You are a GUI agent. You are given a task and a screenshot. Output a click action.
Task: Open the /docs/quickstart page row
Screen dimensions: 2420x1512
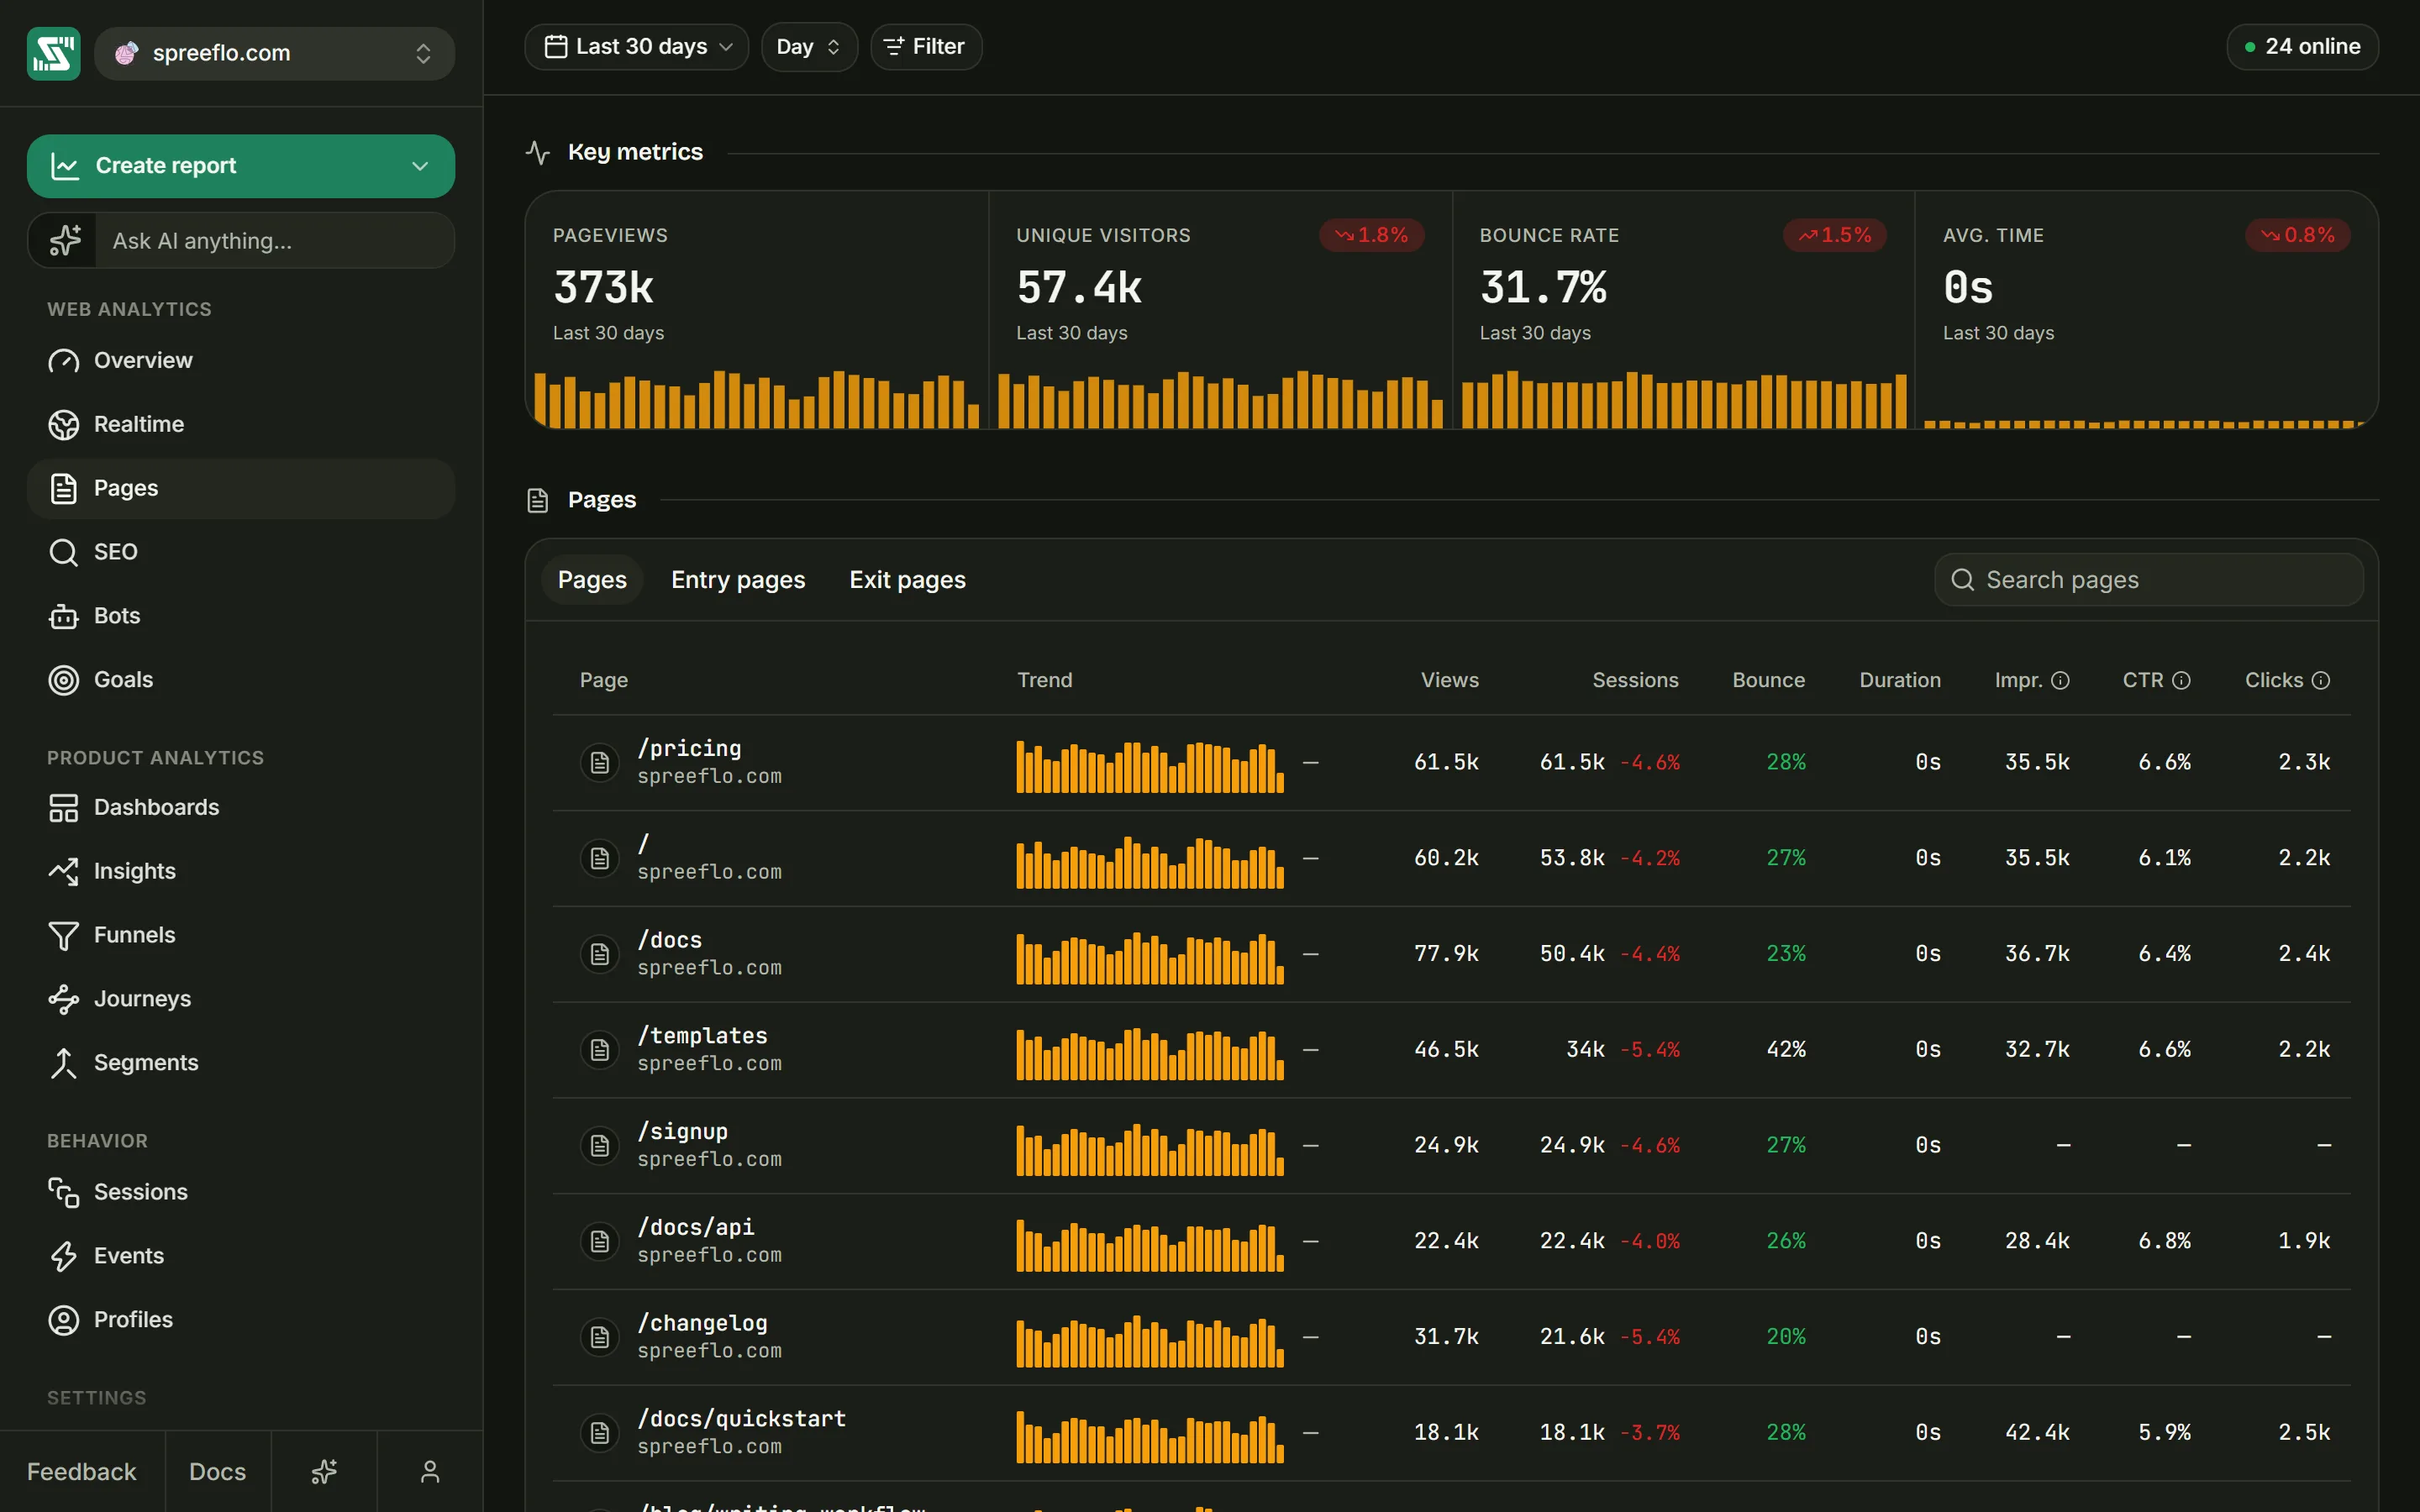[1452, 1433]
